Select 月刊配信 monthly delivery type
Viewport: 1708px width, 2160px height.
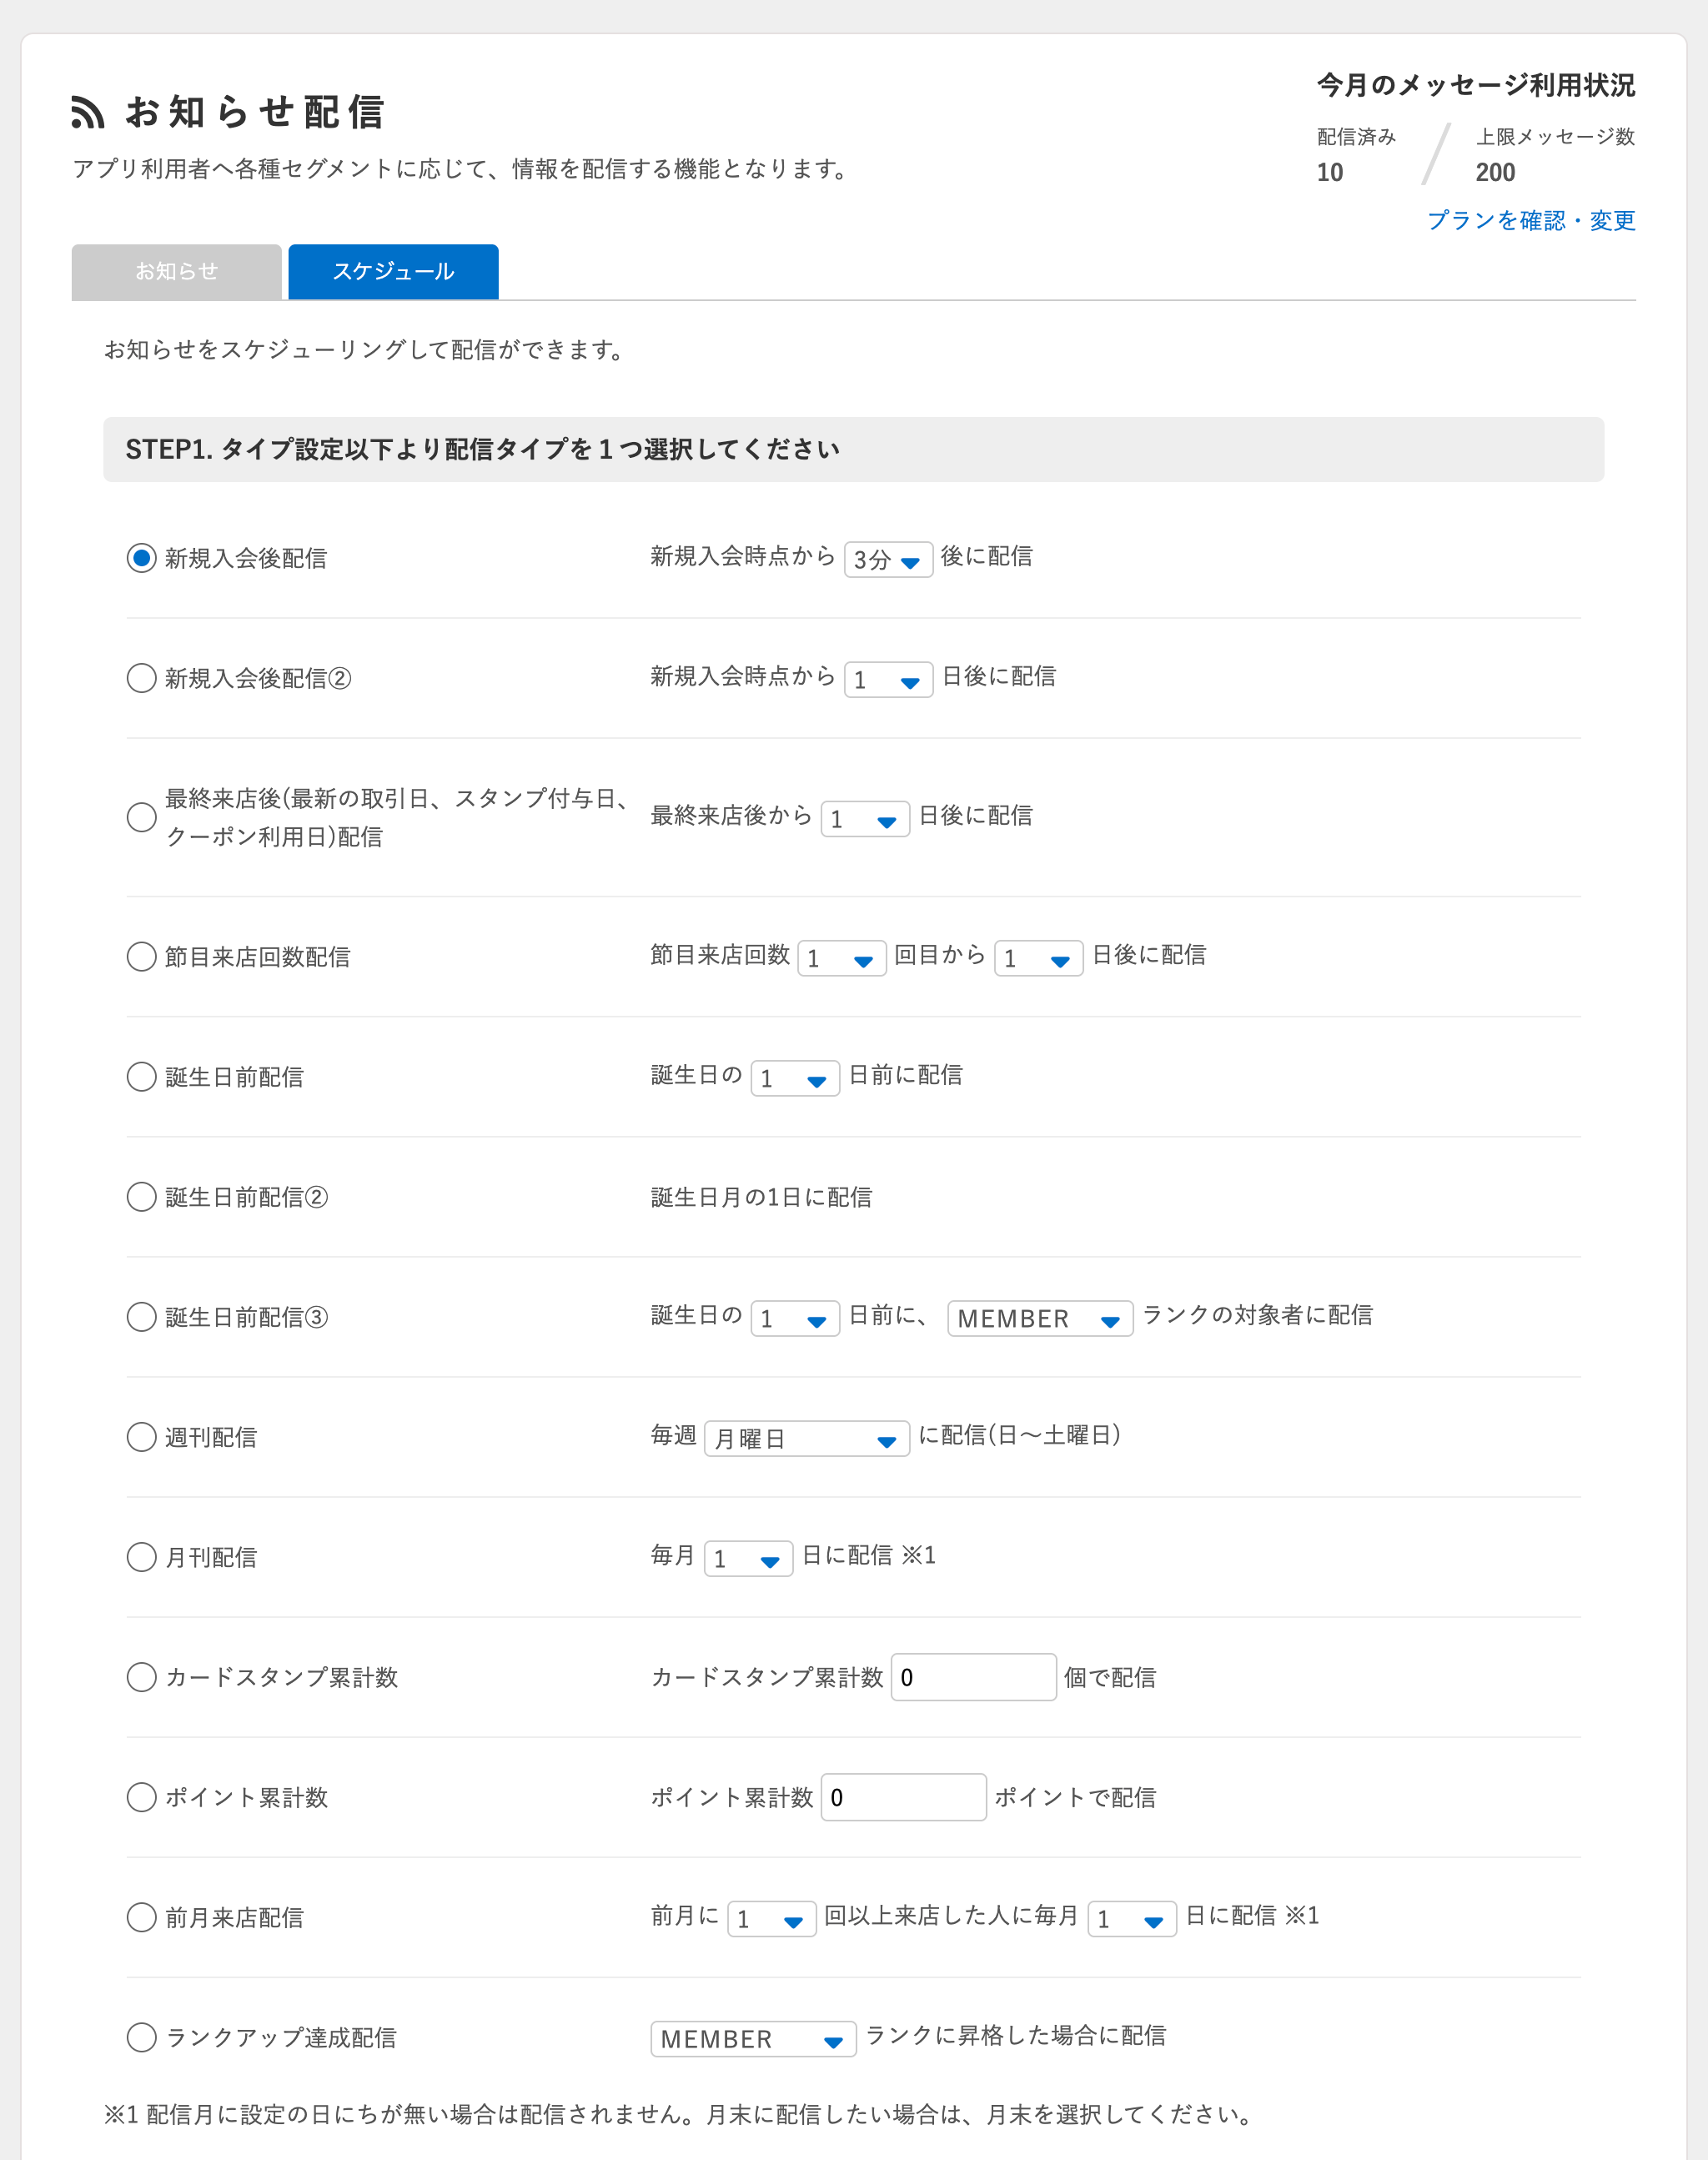(x=141, y=1557)
